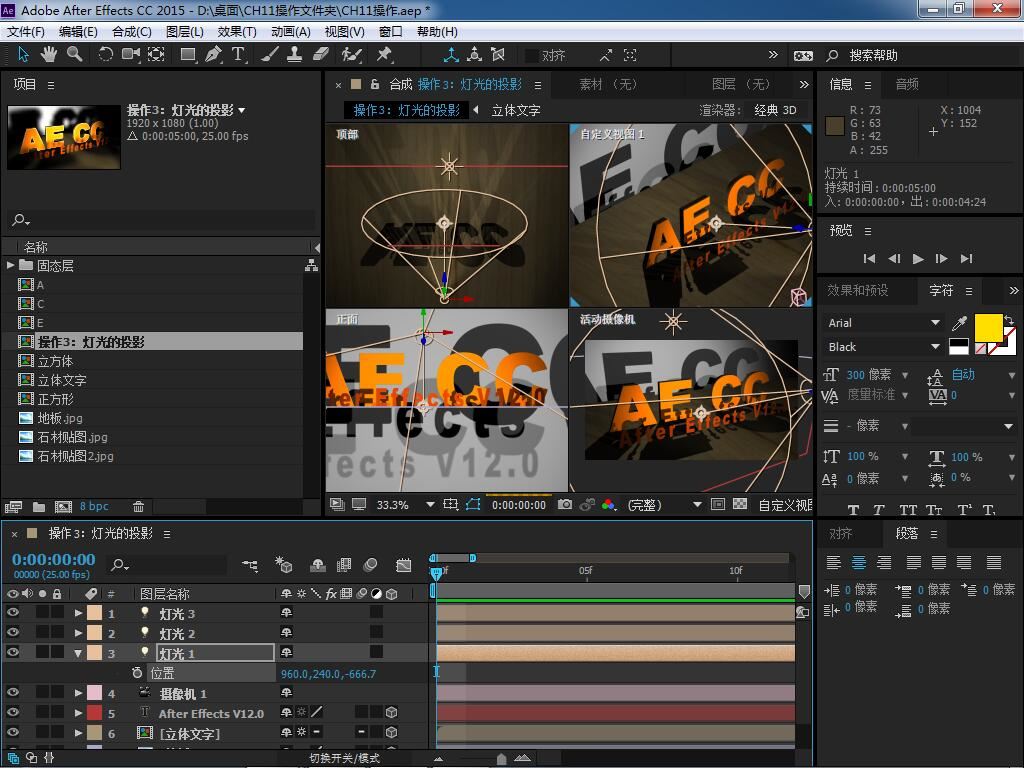Click the project composition thumbnail preview
The width and height of the screenshot is (1024, 768).
pos(64,137)
